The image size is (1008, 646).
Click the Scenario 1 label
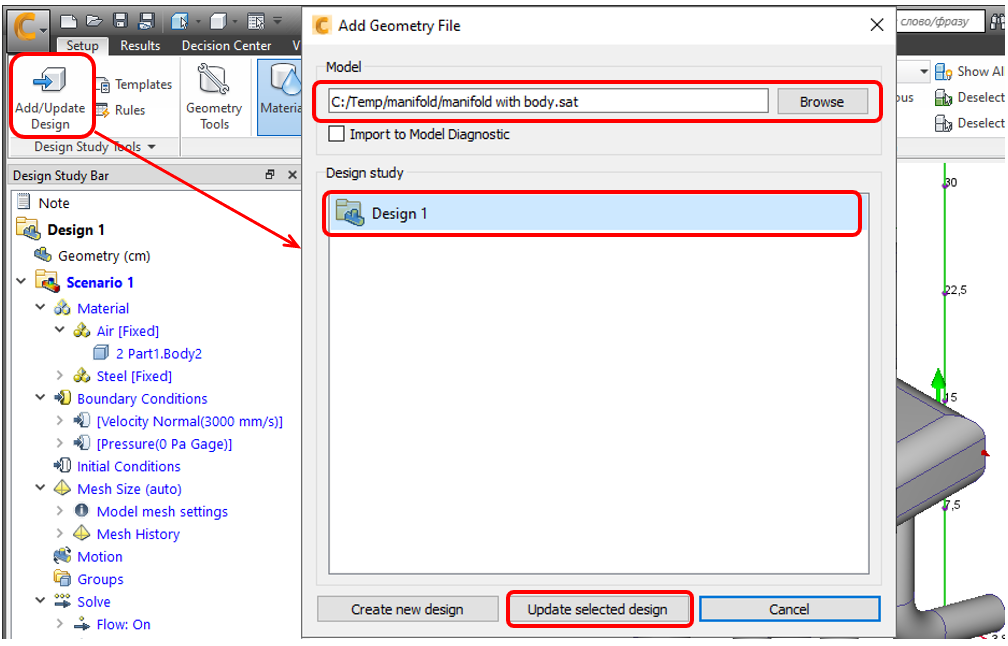[x=100, y=283]
